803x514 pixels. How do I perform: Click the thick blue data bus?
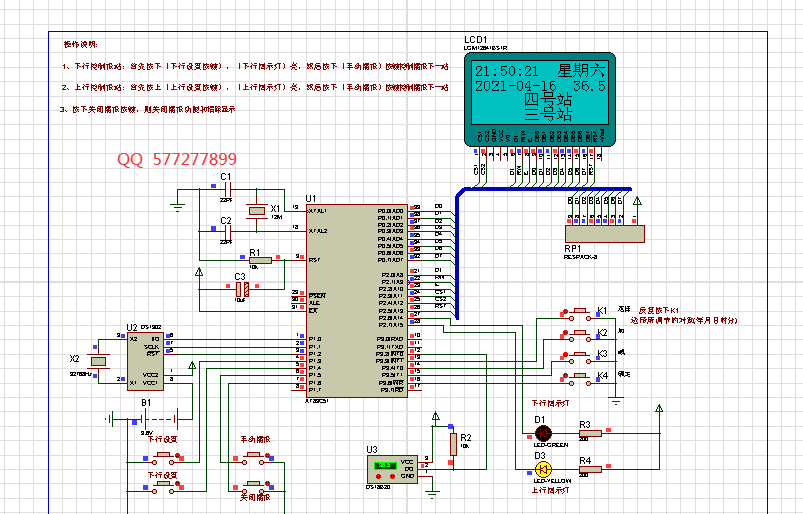coord(457,256)
